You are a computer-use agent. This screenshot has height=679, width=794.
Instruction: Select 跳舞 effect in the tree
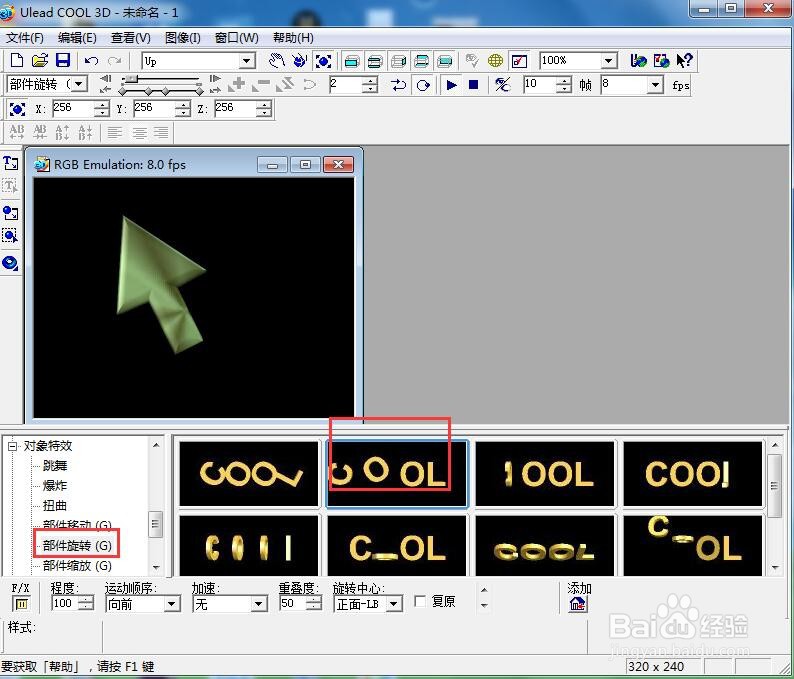click(55, 465)
